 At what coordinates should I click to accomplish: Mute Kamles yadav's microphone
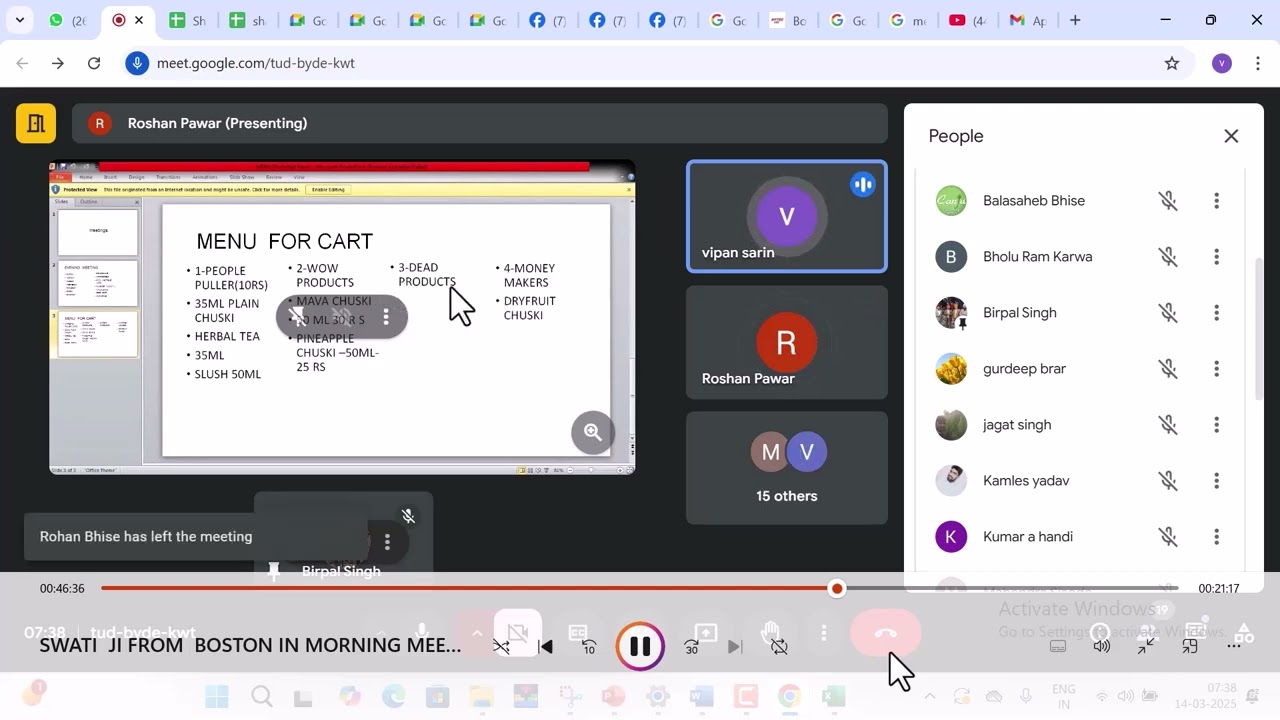tap(1167, 481)
